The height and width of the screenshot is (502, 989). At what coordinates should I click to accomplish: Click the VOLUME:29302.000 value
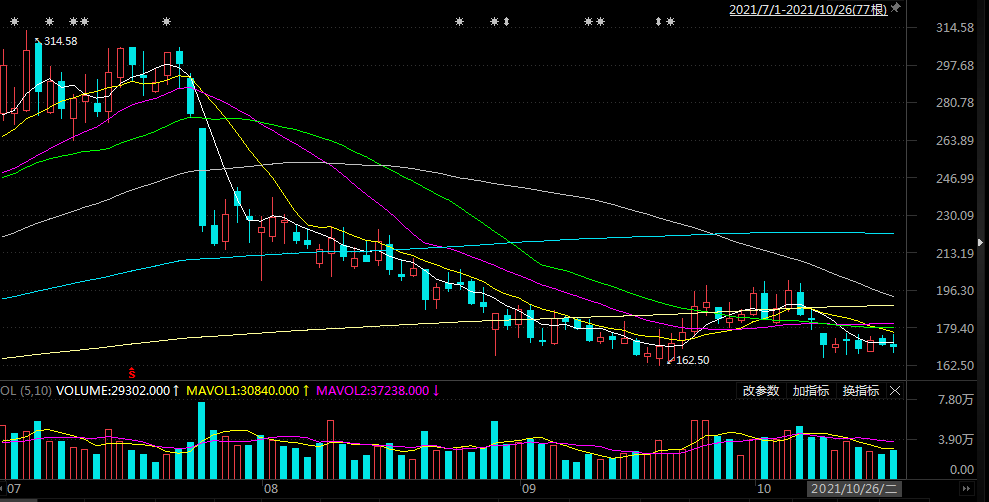click(113, 391)
